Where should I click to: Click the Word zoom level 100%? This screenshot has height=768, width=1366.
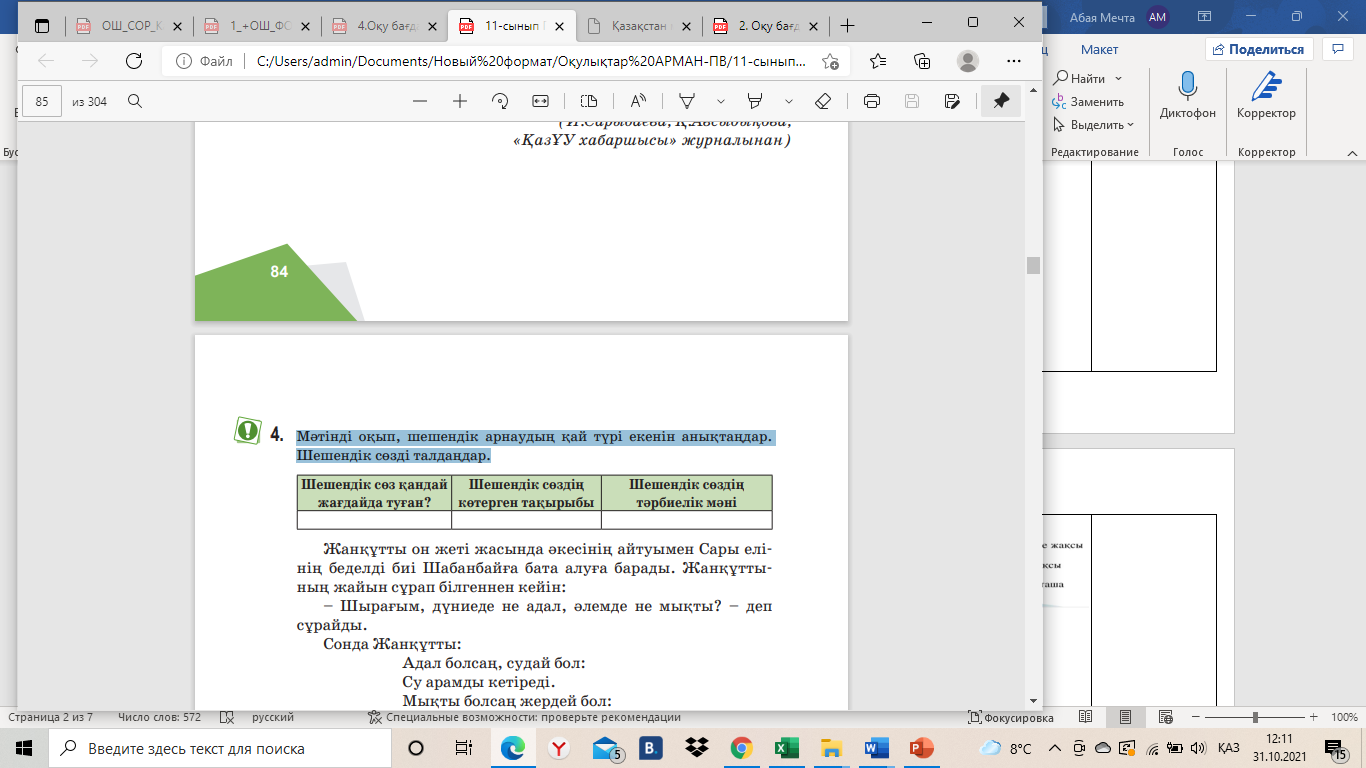click(x=1344, y=717)
